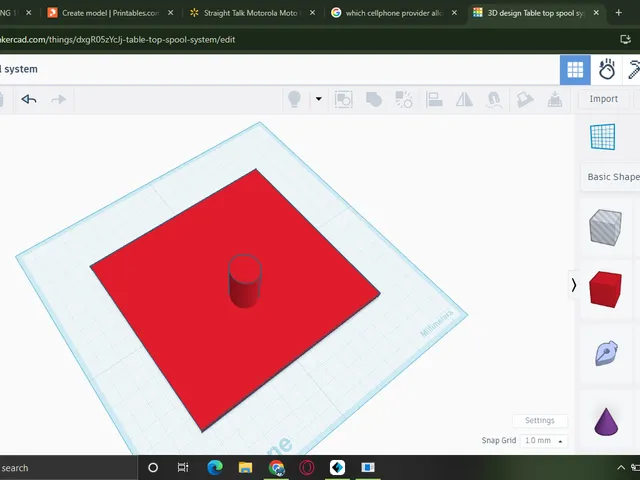Open a new browser tab with plus
The height and width of the screenshot is (480, 640).
pyautogui.click(x=618, y=13)
